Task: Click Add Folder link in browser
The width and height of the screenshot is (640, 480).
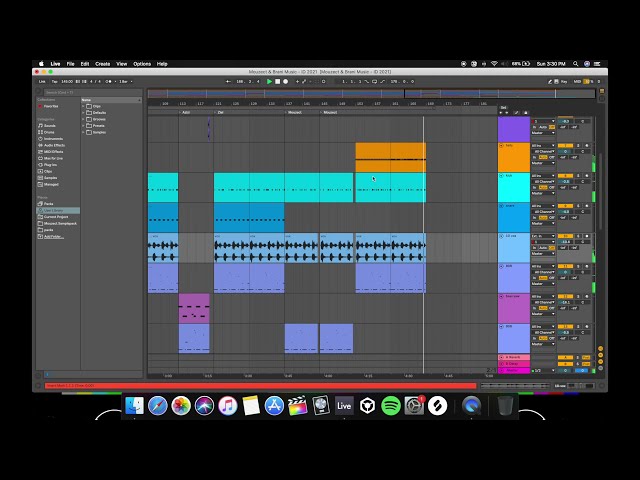Action: (53, 236)
